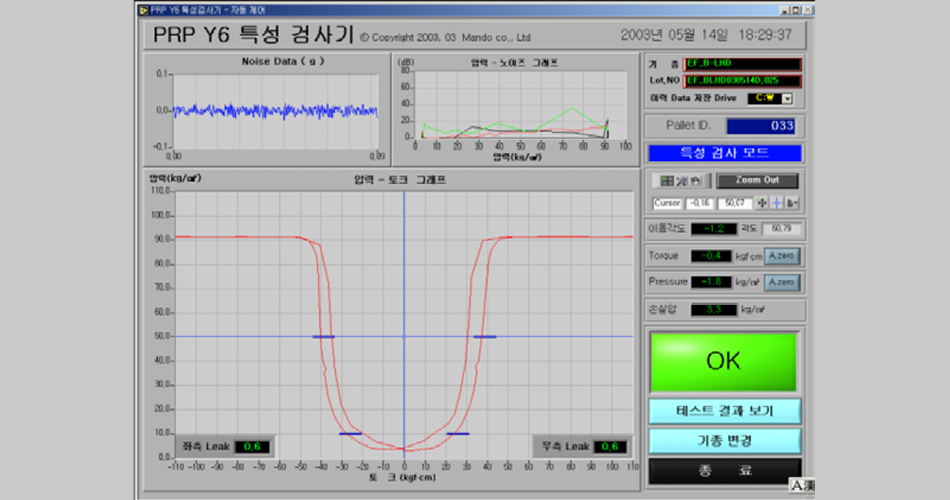Click the Torque A.zero button
The image size is (950, 500).
pos(782,256)
